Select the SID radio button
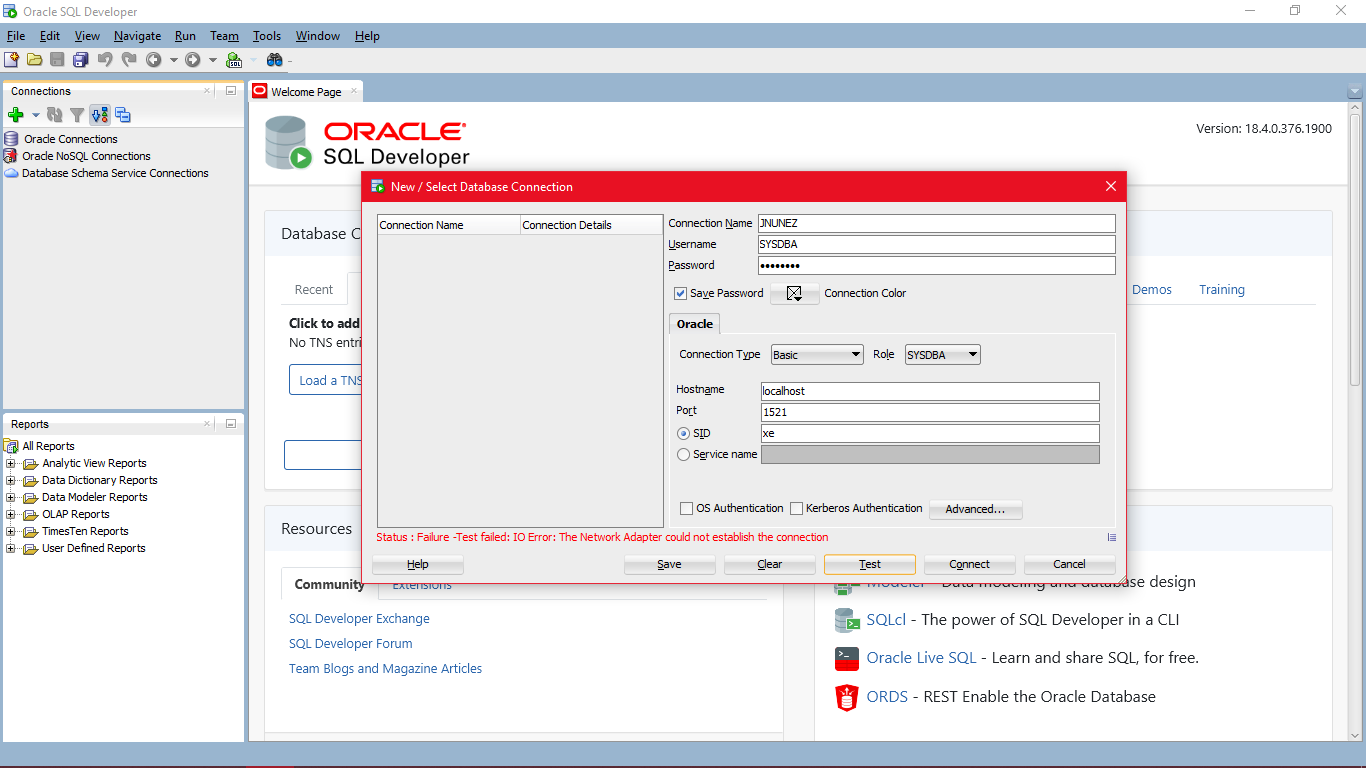The width and height of the screenshot is (1366, 768). pyautogui.click(x=684, y=433)
